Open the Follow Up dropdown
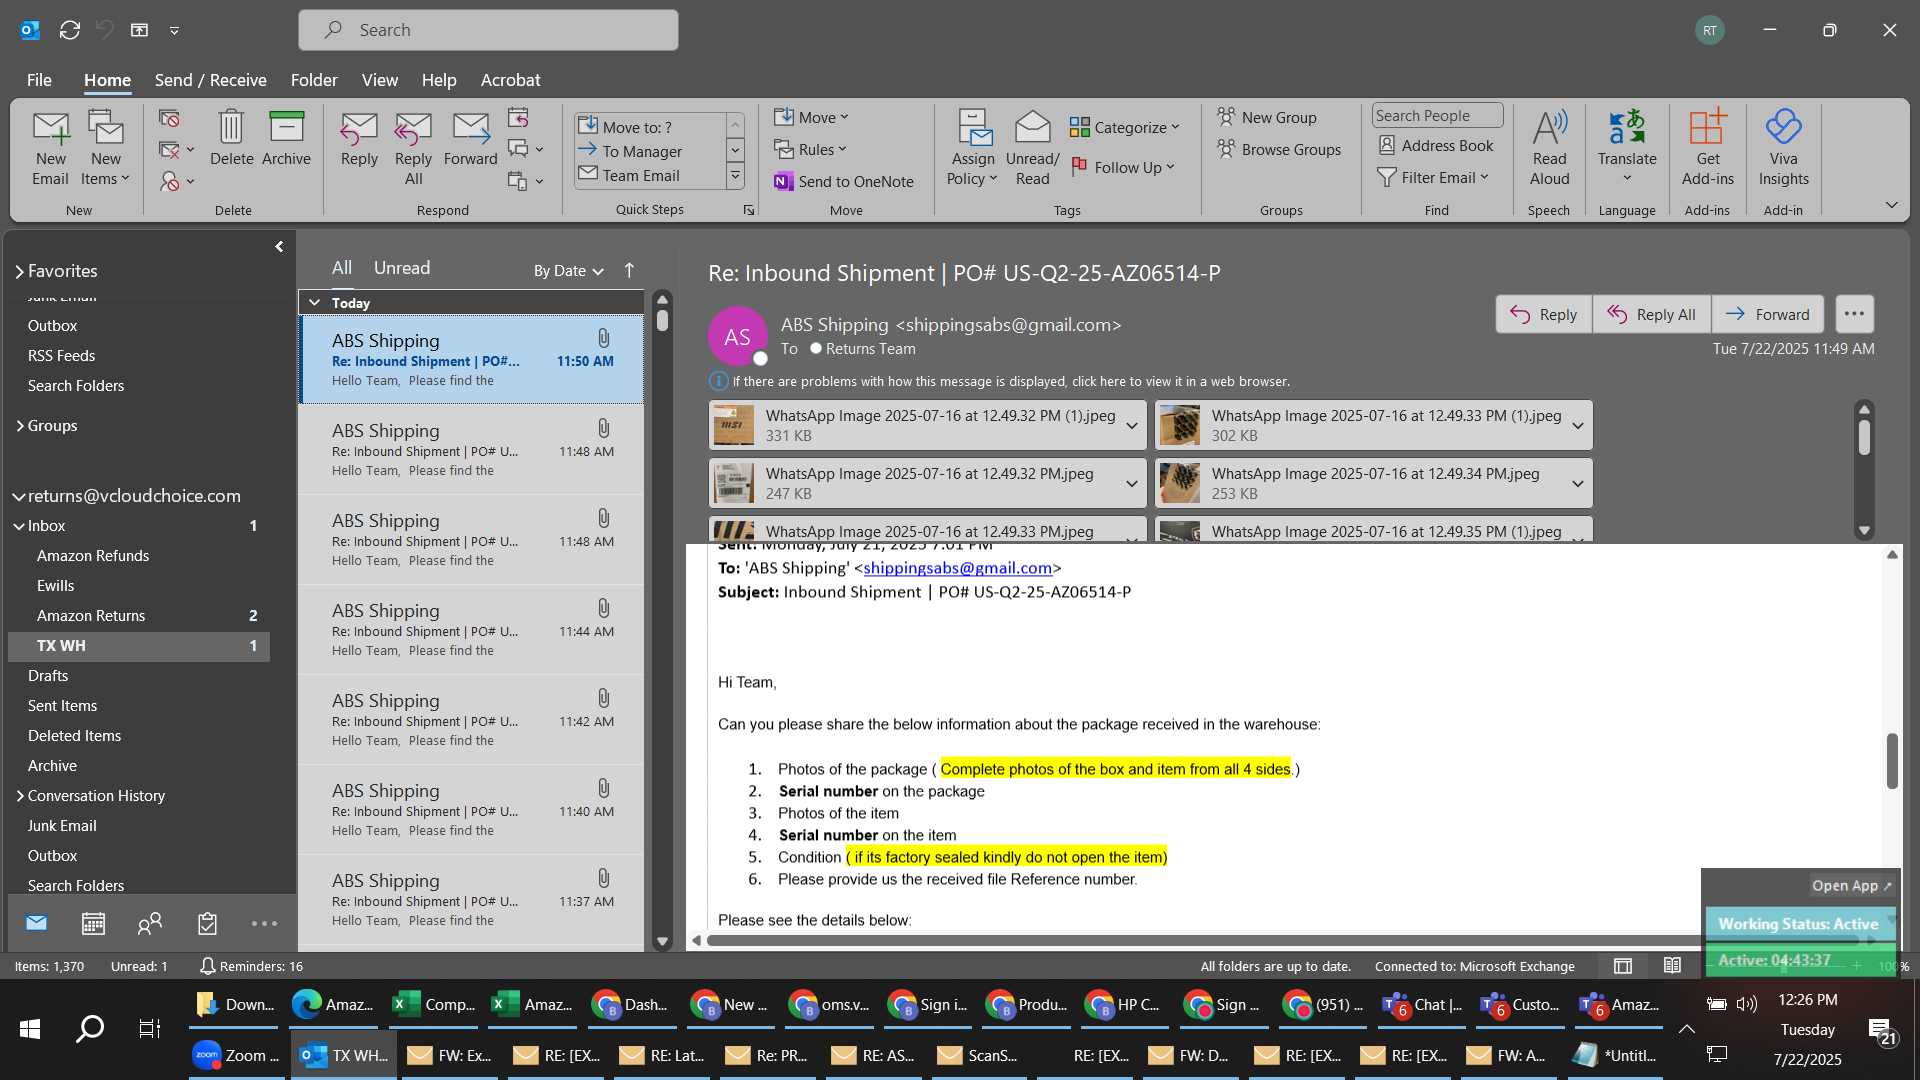Screen dimensions: 1920x1080 (1123, 167)
